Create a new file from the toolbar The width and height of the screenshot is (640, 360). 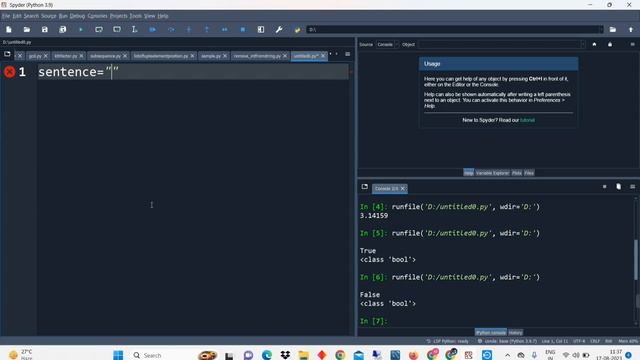point(9,29)
